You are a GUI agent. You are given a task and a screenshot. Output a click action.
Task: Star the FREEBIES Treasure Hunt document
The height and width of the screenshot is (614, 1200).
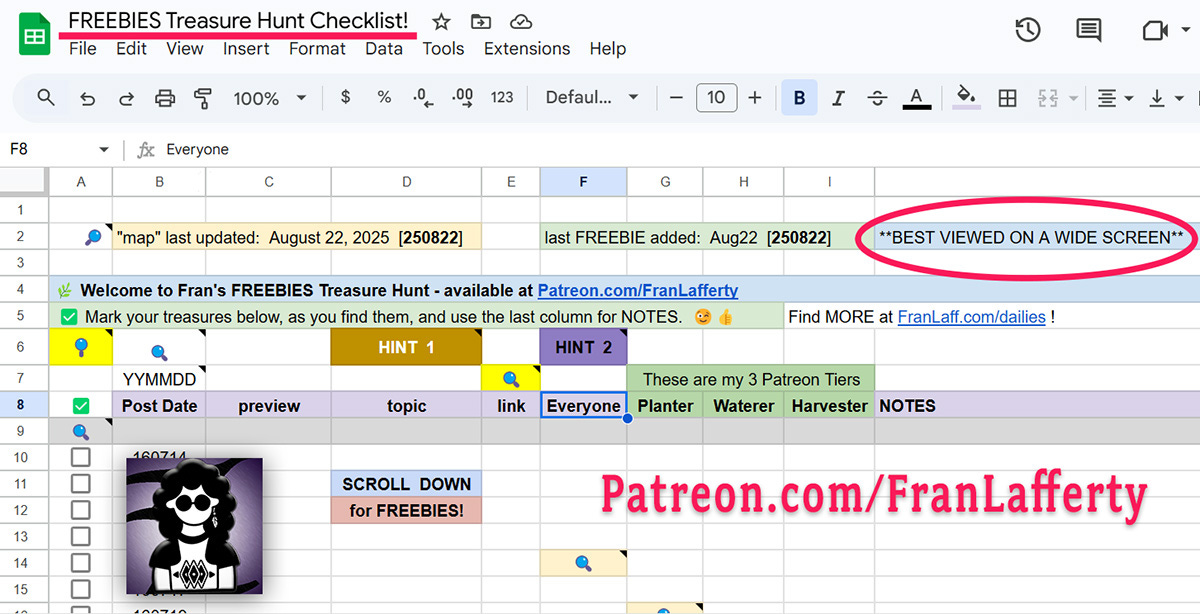coord(441,21)
